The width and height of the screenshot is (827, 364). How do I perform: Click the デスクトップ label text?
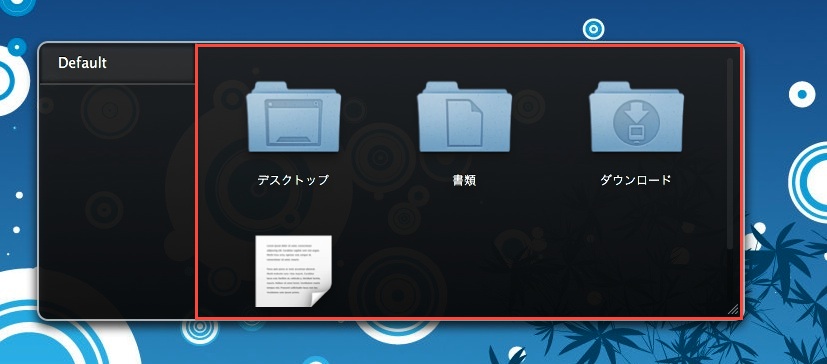293,180
